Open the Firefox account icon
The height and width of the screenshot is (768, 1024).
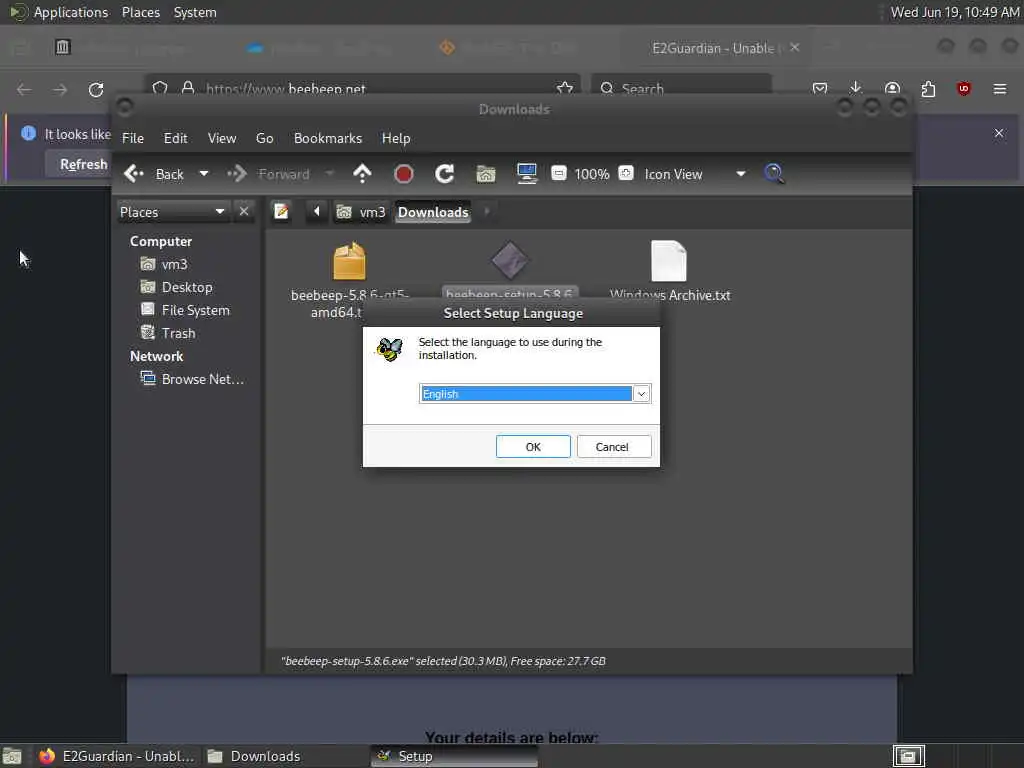892,88
